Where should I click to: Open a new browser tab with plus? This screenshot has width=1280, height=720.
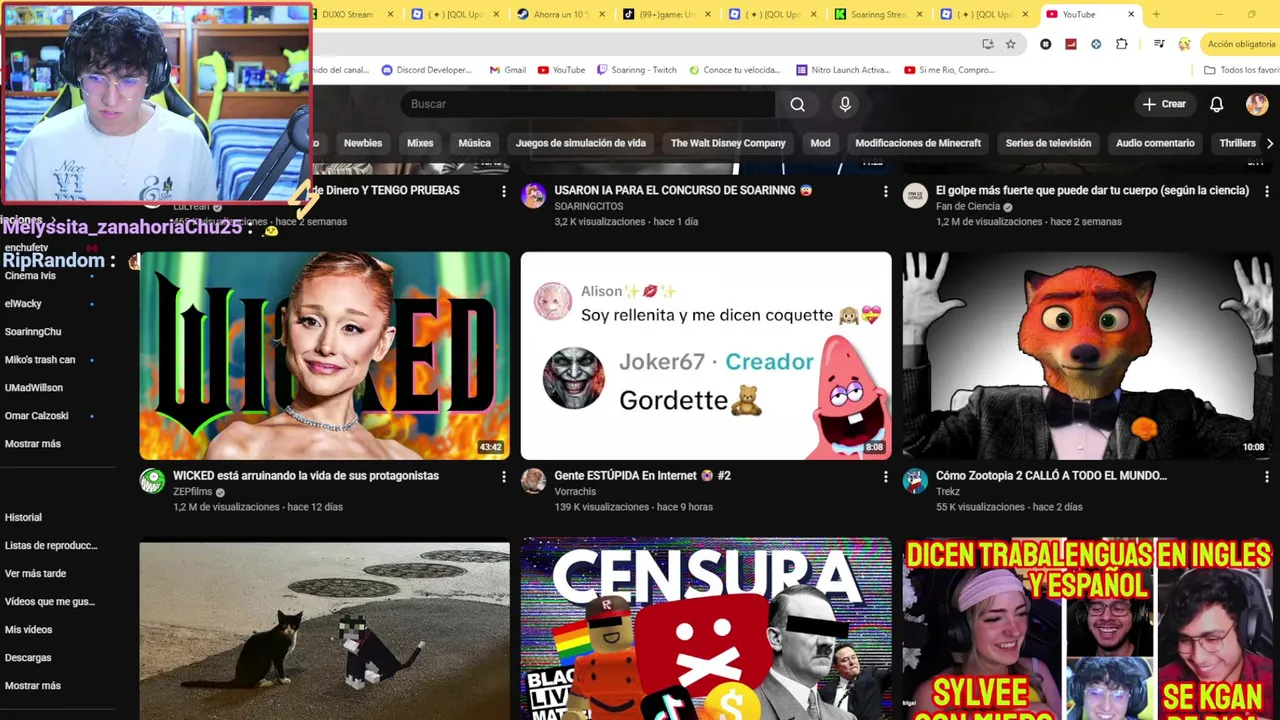point(1156,14)
